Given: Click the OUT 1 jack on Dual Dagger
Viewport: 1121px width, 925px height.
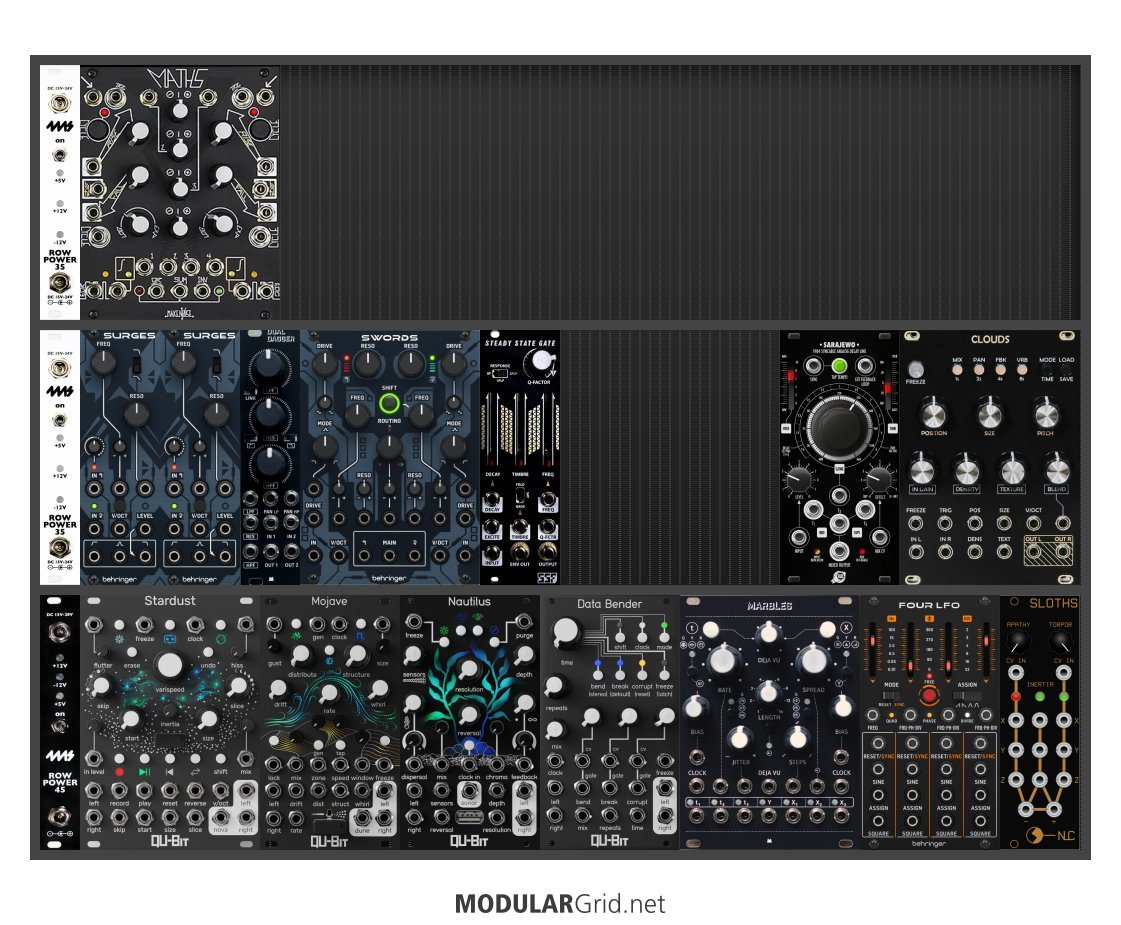Looking at the screenshot, I should tap(271, 551).
